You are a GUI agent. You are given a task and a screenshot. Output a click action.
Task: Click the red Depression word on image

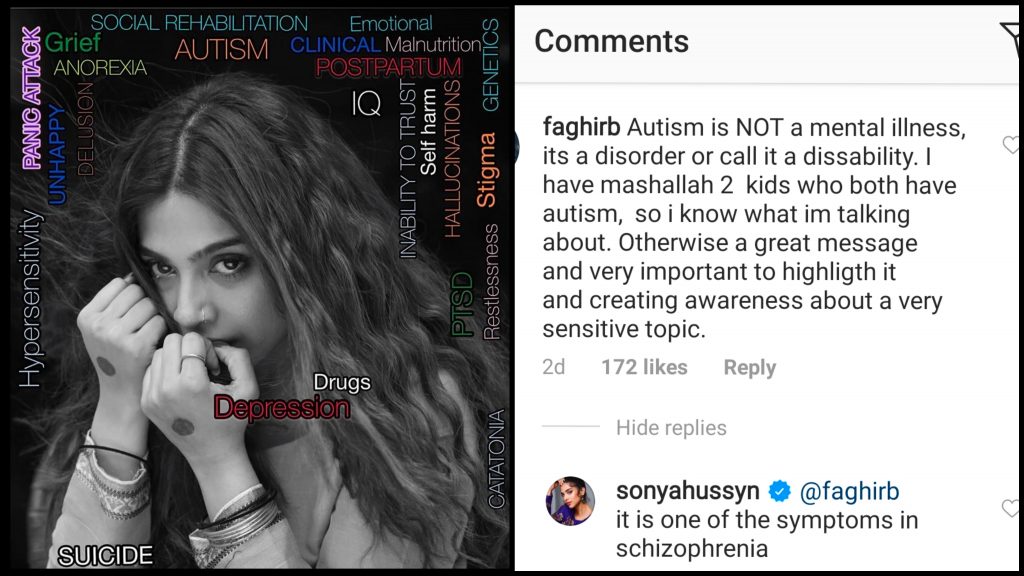[x=282, y=408]
